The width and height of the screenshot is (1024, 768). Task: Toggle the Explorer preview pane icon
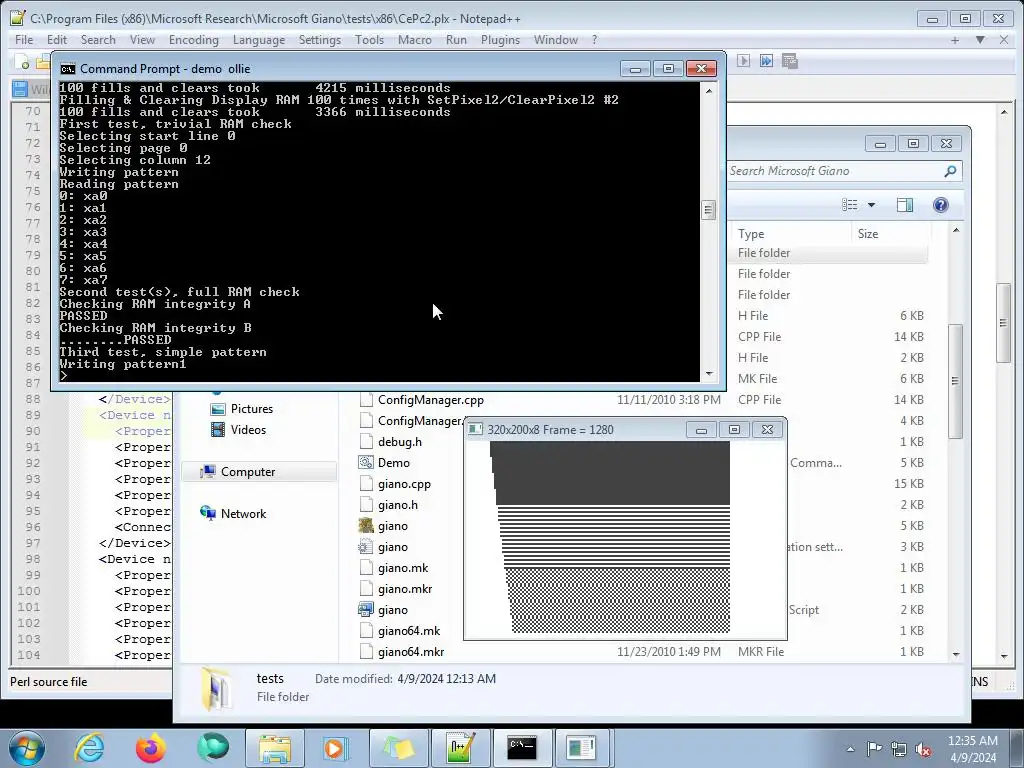pos(904,205)
